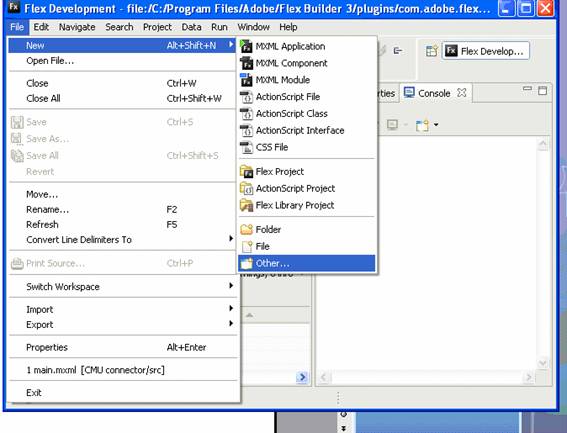This screenshot has width=567, height=433.
Task: Click the MXML Module icon
Action: point(246,80)
